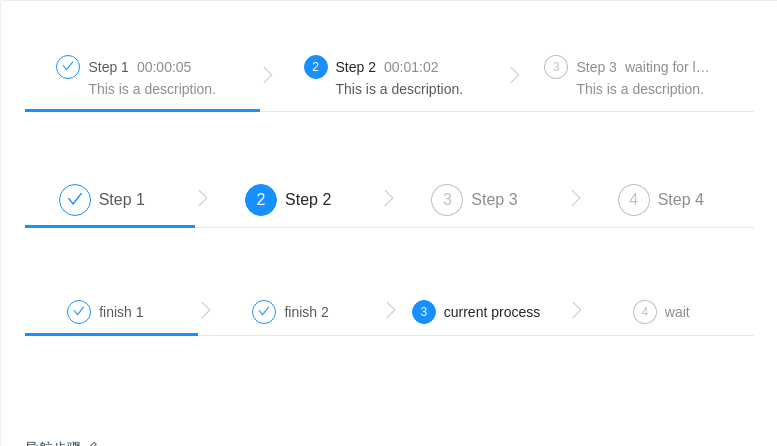The image size is (777, 446).
Task: Click the chevron arrow after finish 2
Action: point(391,310)
